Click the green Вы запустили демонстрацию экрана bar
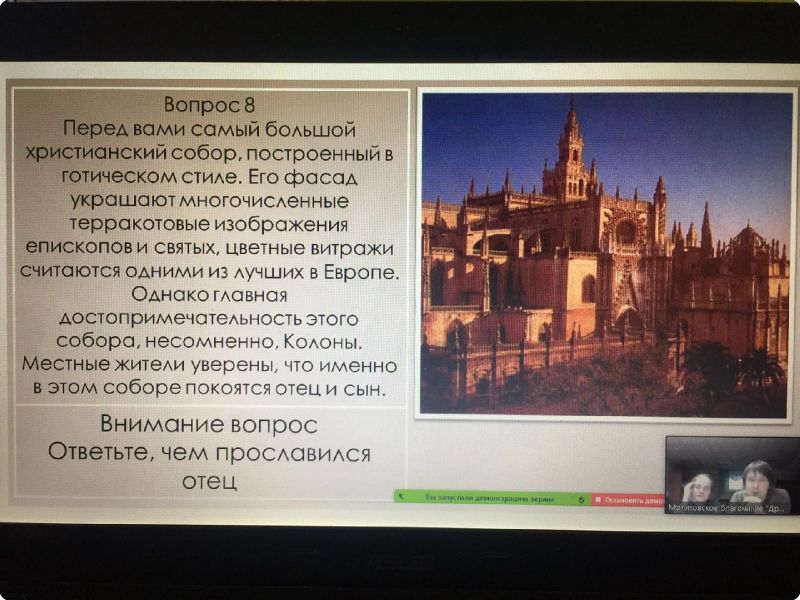 coord(490,497)
